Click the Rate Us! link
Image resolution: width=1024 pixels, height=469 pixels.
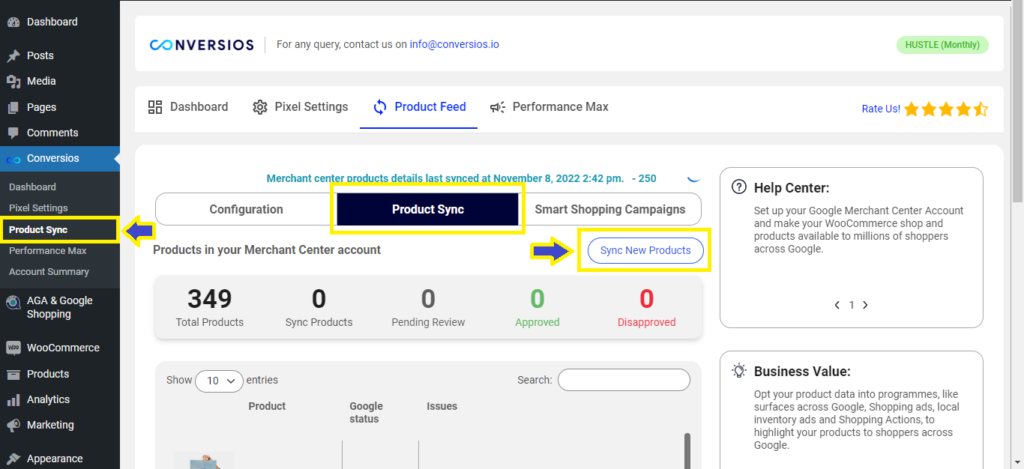(x=881, y=109)
